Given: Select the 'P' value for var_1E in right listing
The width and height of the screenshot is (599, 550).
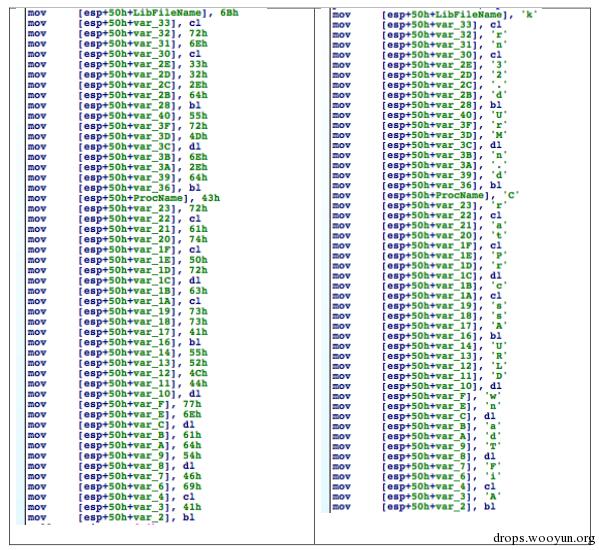Looking at the screenshot, I should 499,256.
